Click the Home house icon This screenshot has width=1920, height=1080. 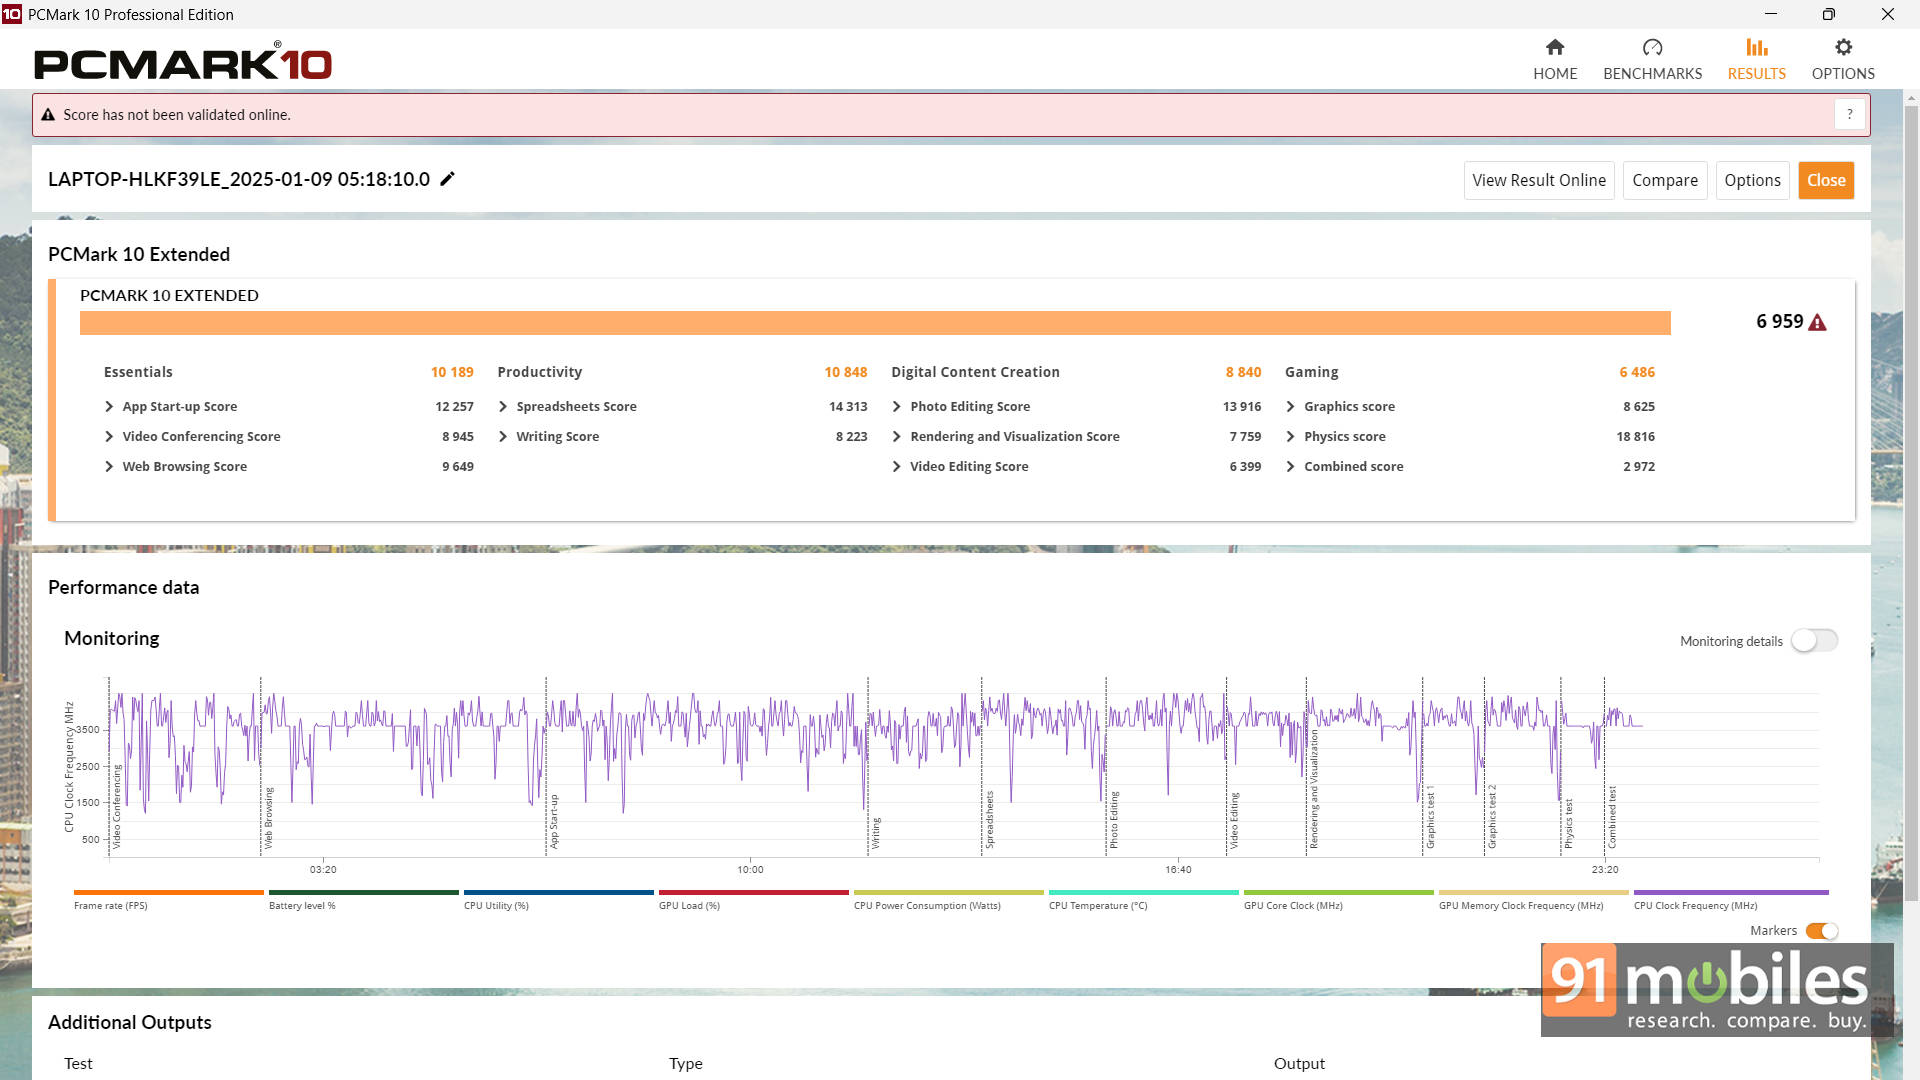coord(1554,47)
